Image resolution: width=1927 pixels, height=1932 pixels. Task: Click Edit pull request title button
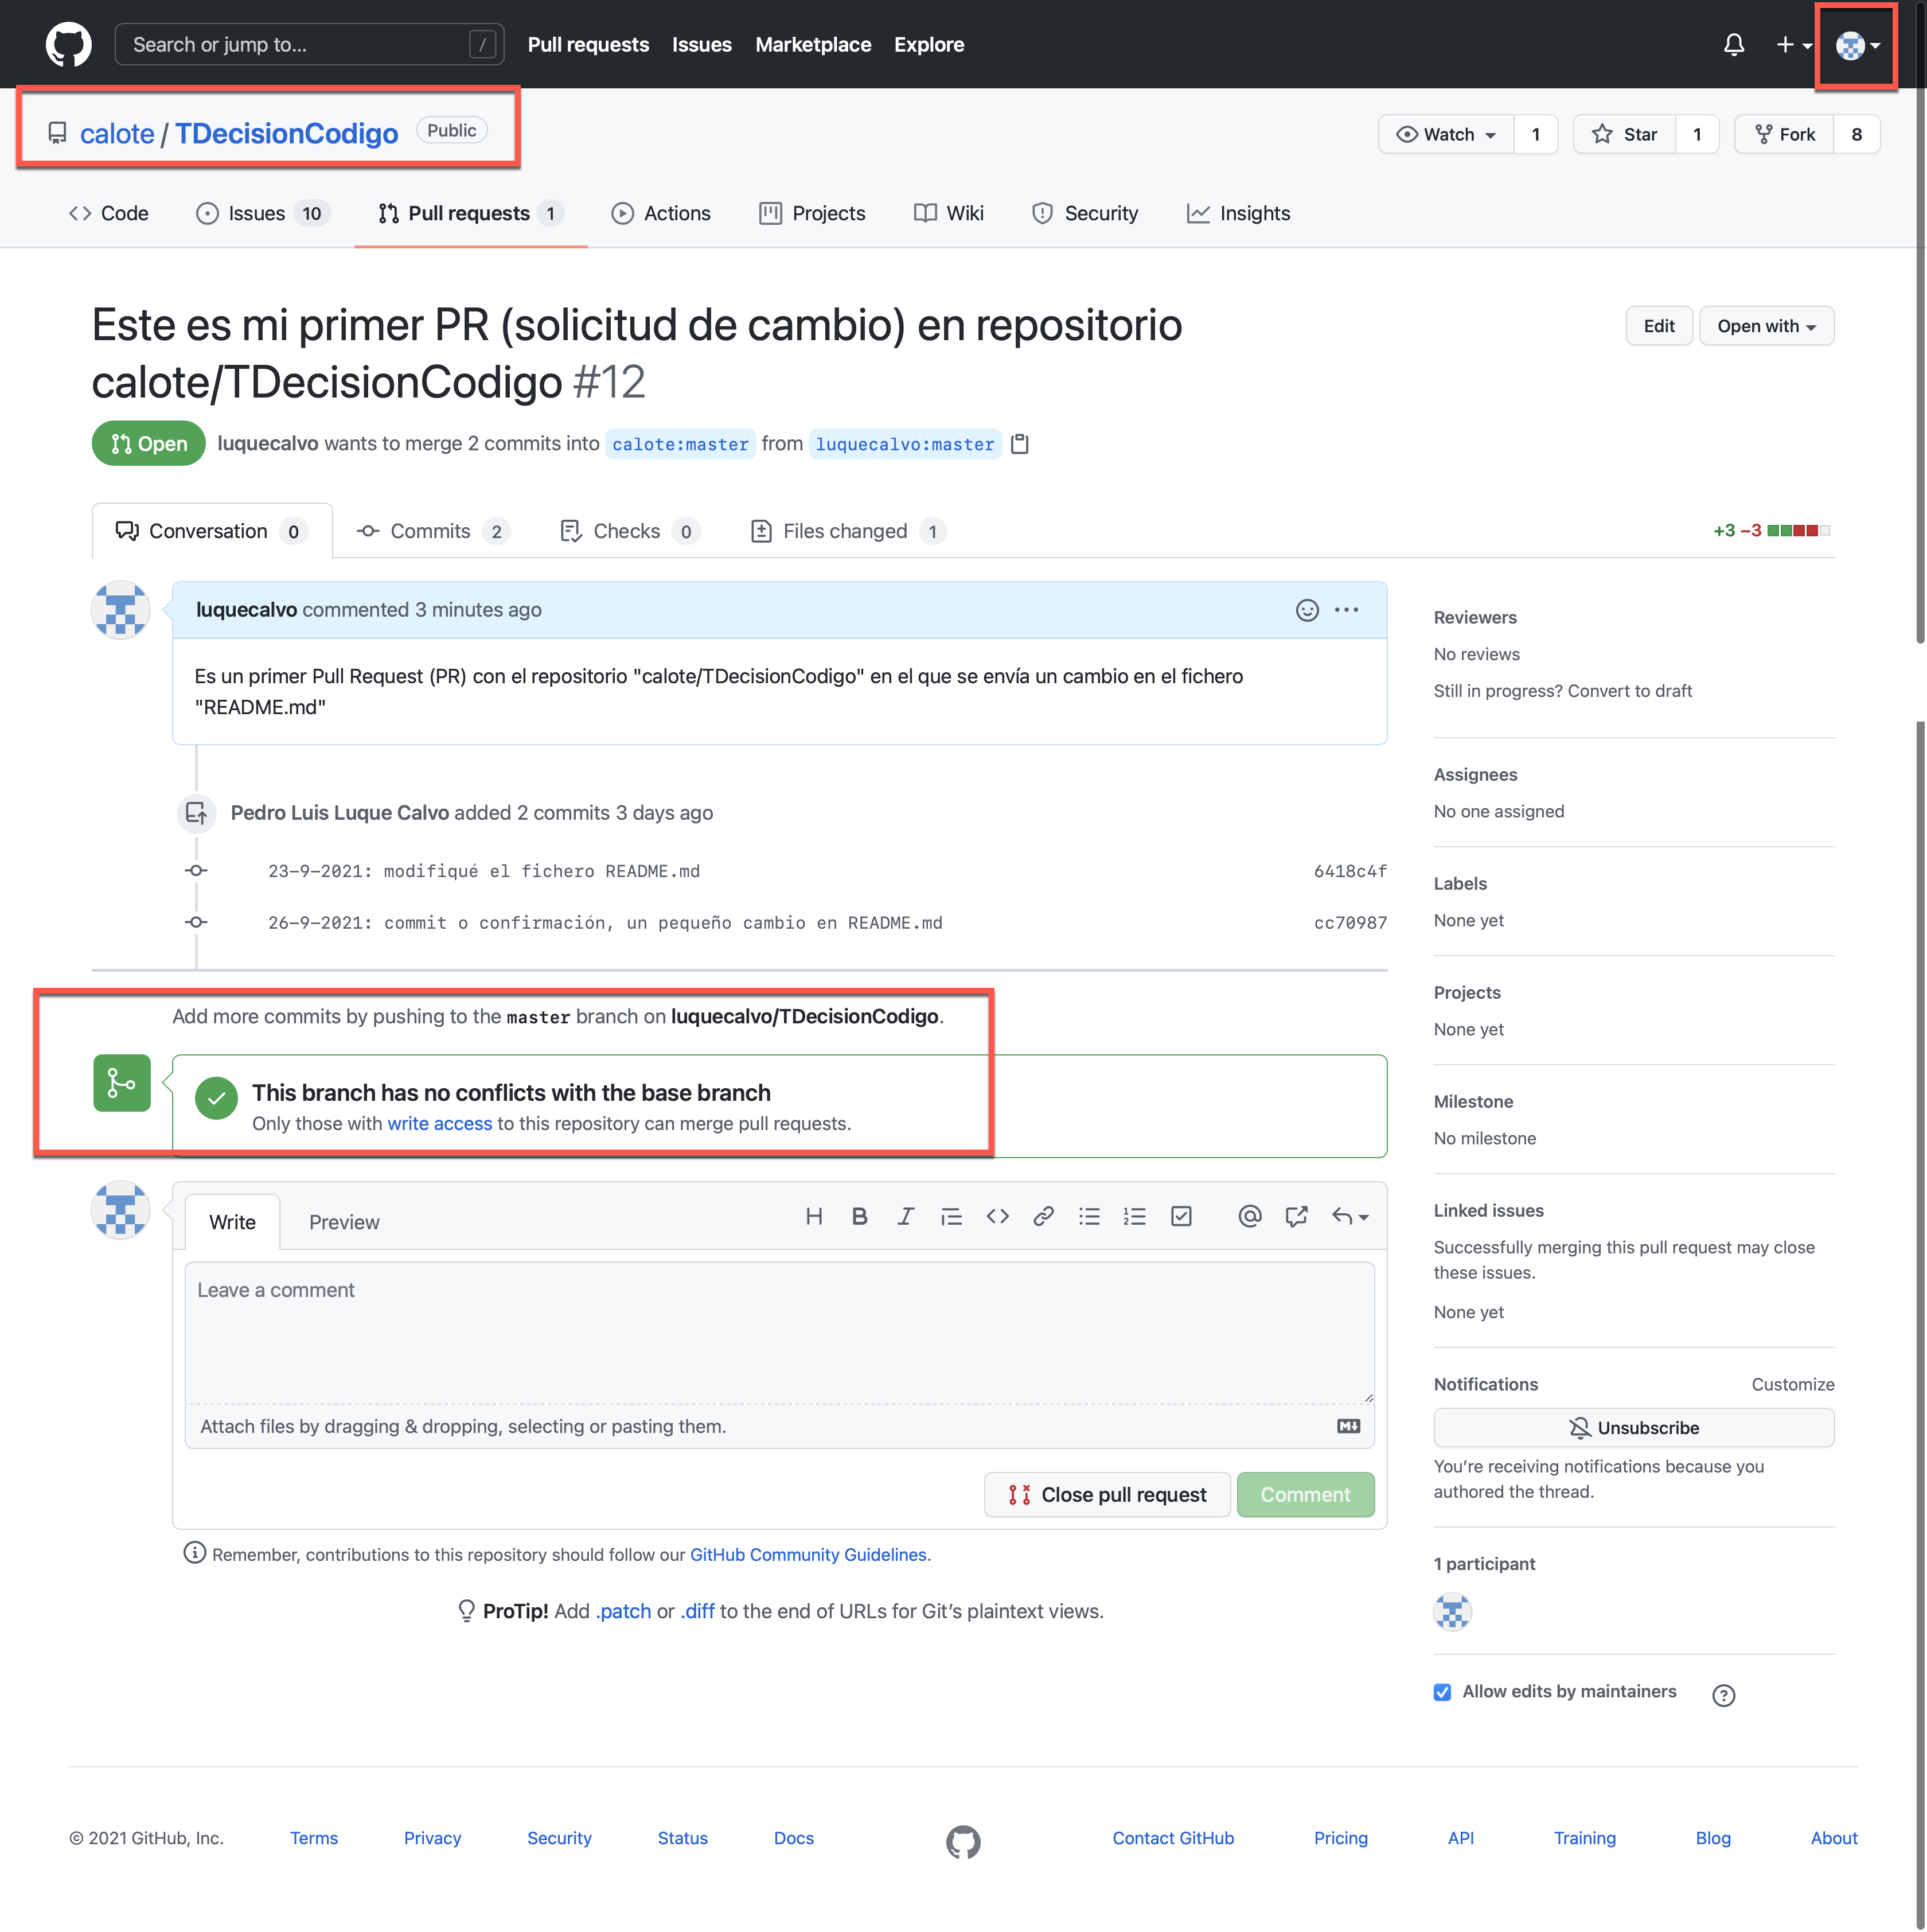[1658, 326]
